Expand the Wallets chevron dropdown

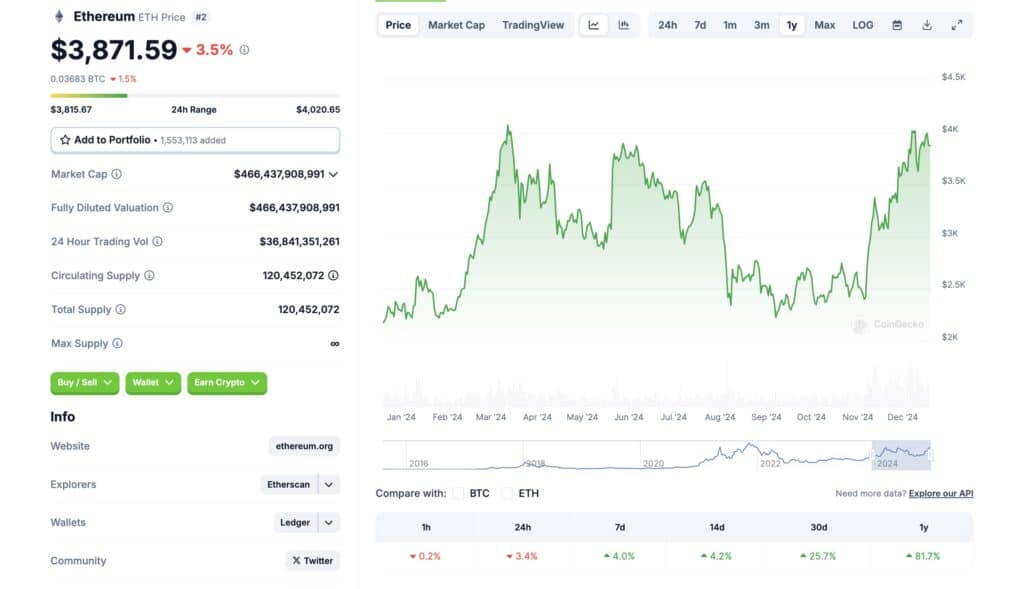point(329,522)
